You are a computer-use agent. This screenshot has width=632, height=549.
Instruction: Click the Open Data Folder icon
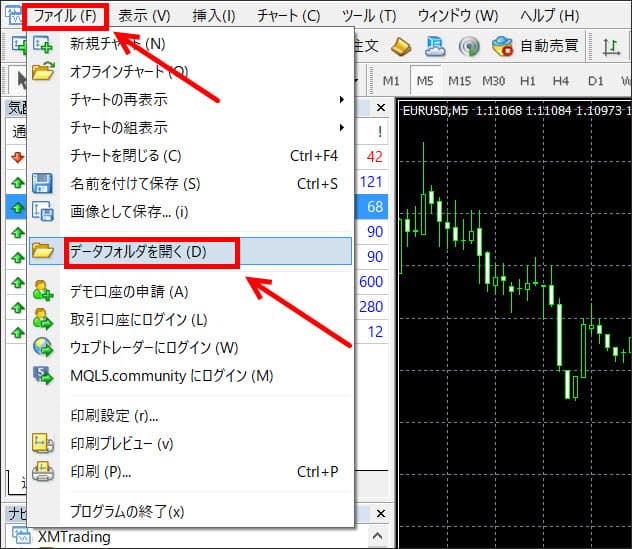coord(43,251)
